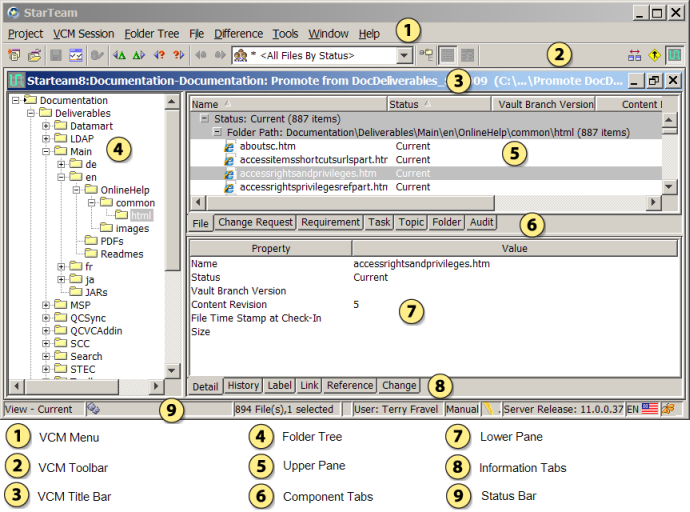Image resolution: width=690 pixels, height=512 pixels.
Task: Select the PDFs folder in tree
Action: click(112, 241)
